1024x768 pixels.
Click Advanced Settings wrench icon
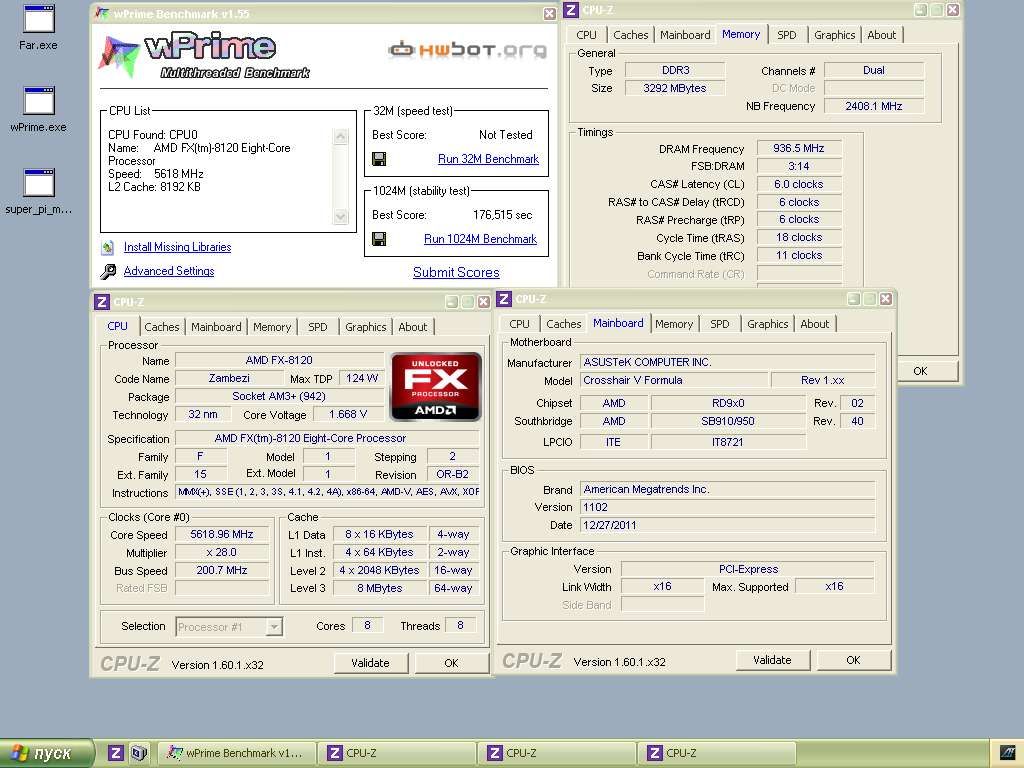[108, 271]
